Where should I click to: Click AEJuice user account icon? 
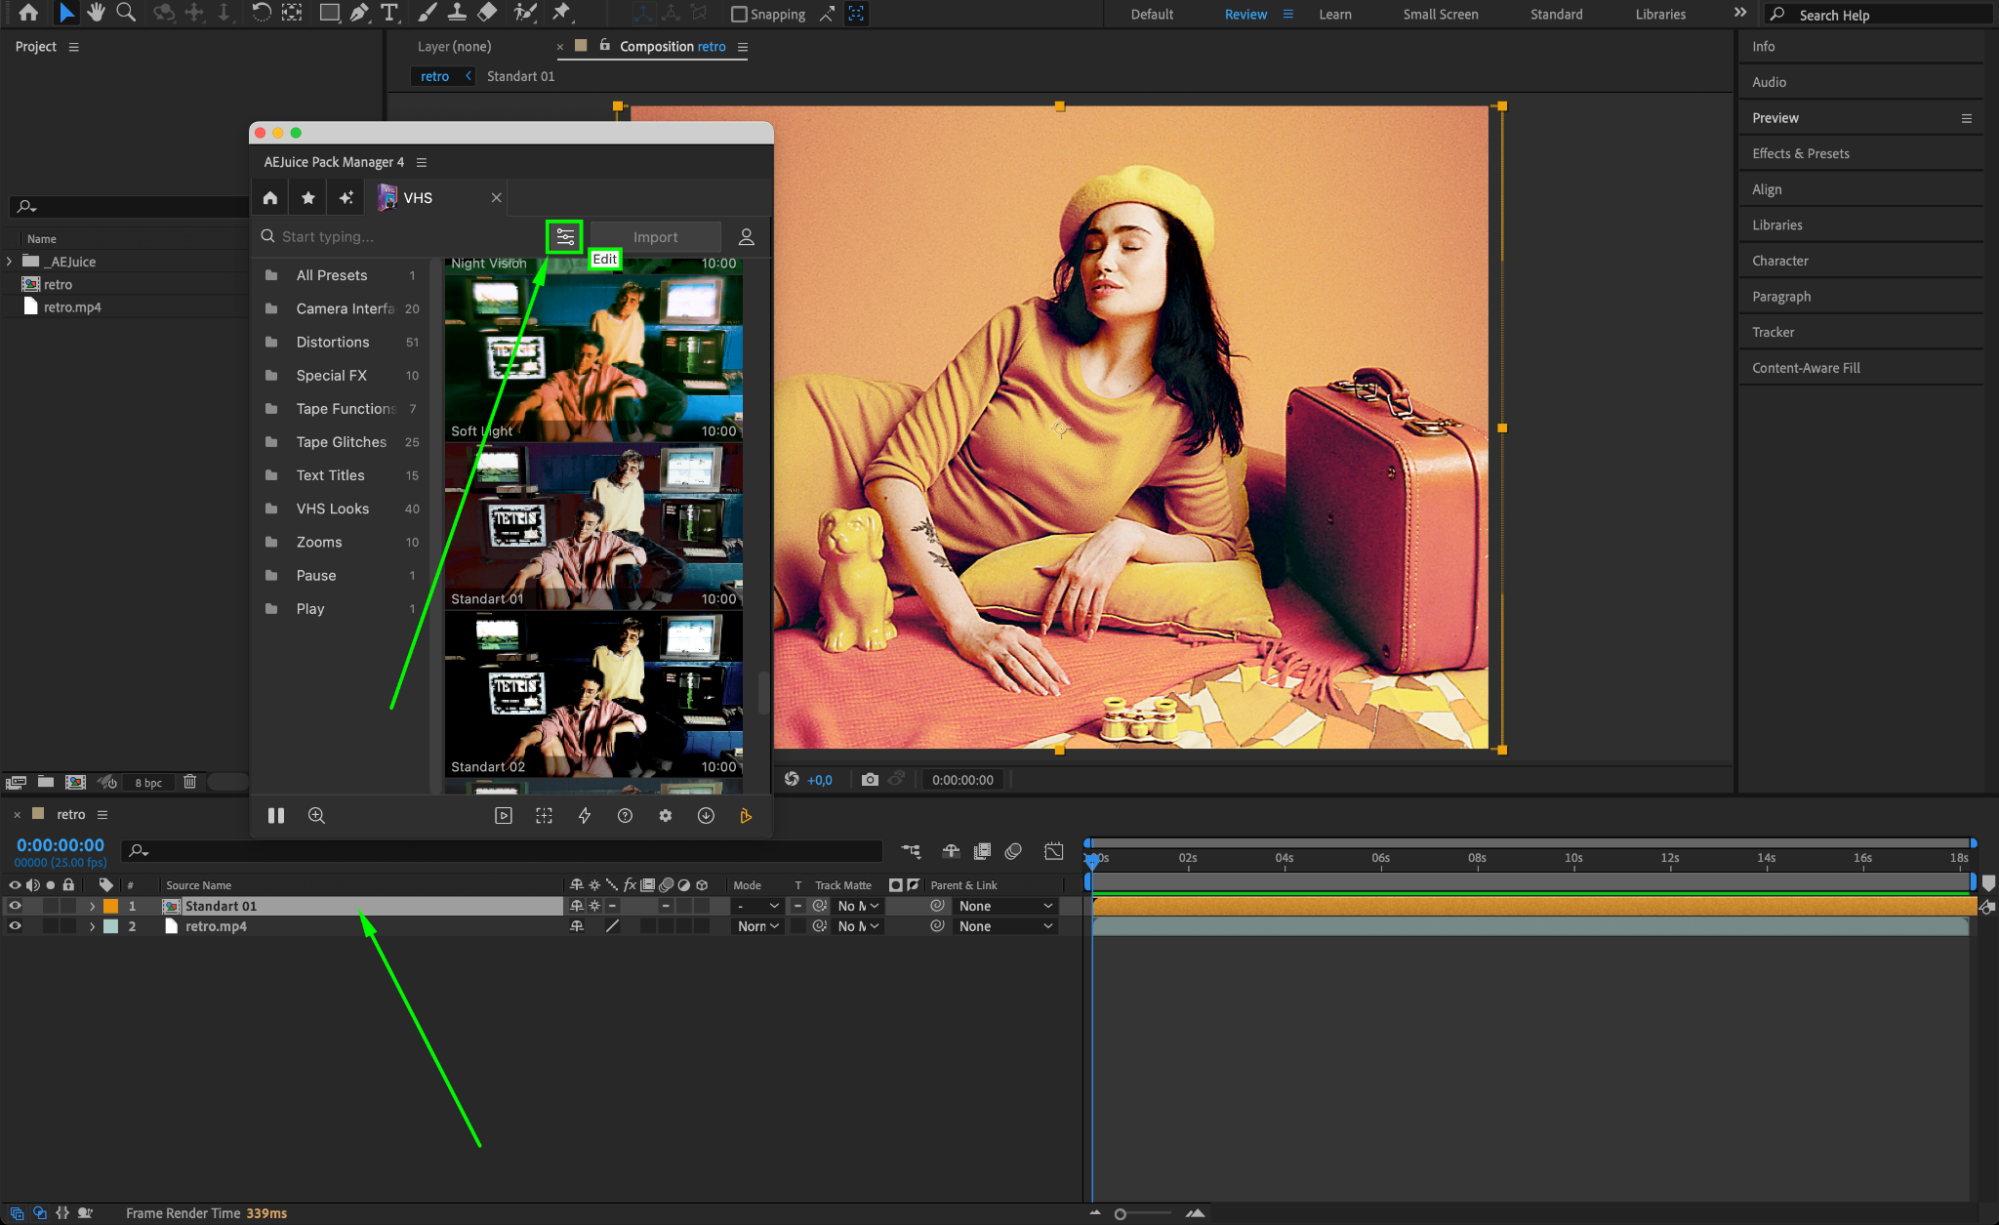(x=746, y=237)
